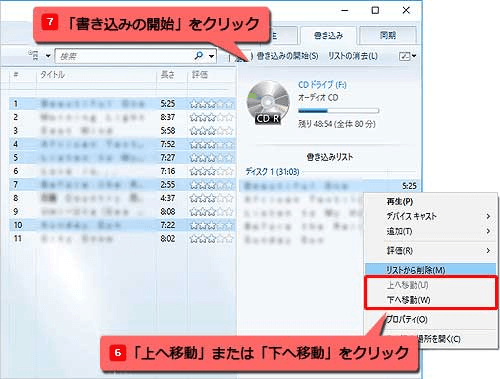500x379 pixels.
Task: Open 追加(T) submenu
Action: [431, 231]
